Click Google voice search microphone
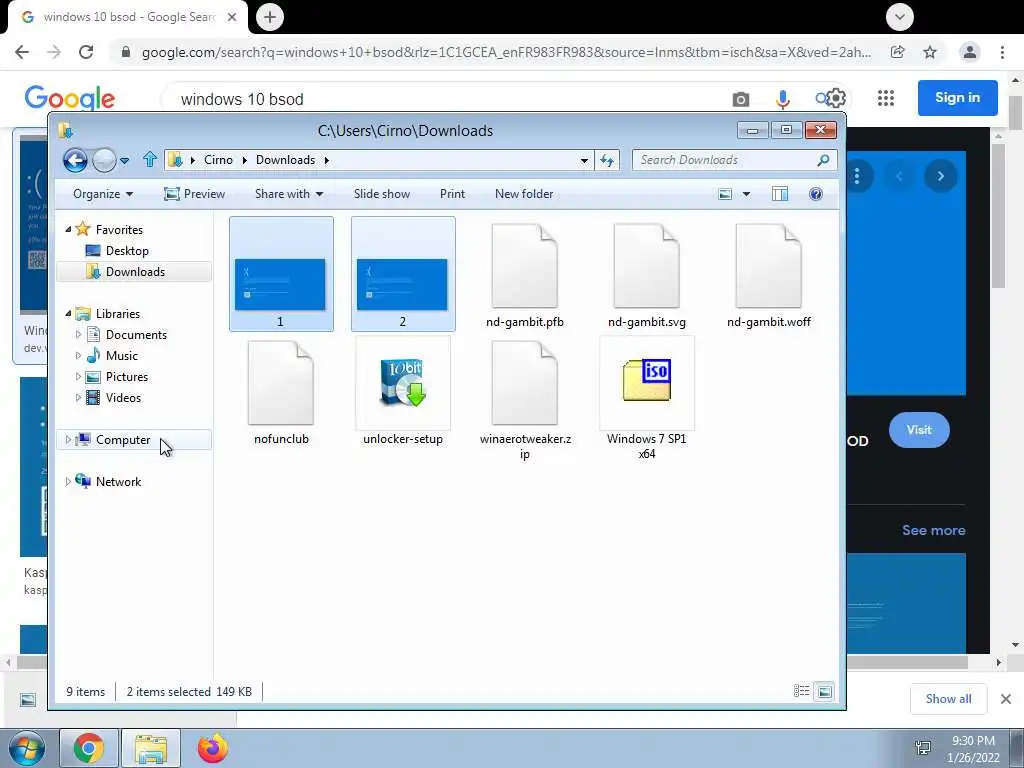The image size is (1024, 768). (x=782, y=99)
